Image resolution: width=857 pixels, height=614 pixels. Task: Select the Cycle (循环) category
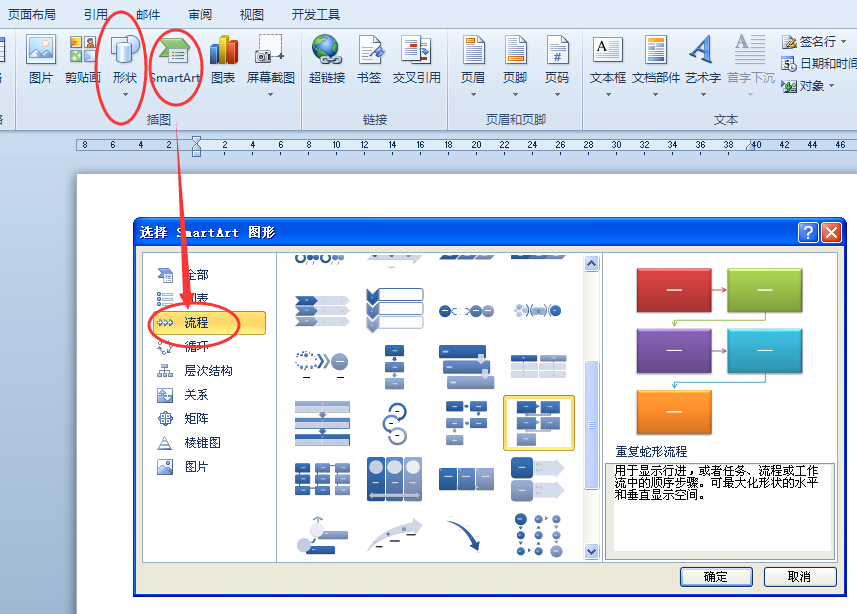point(209,347)
